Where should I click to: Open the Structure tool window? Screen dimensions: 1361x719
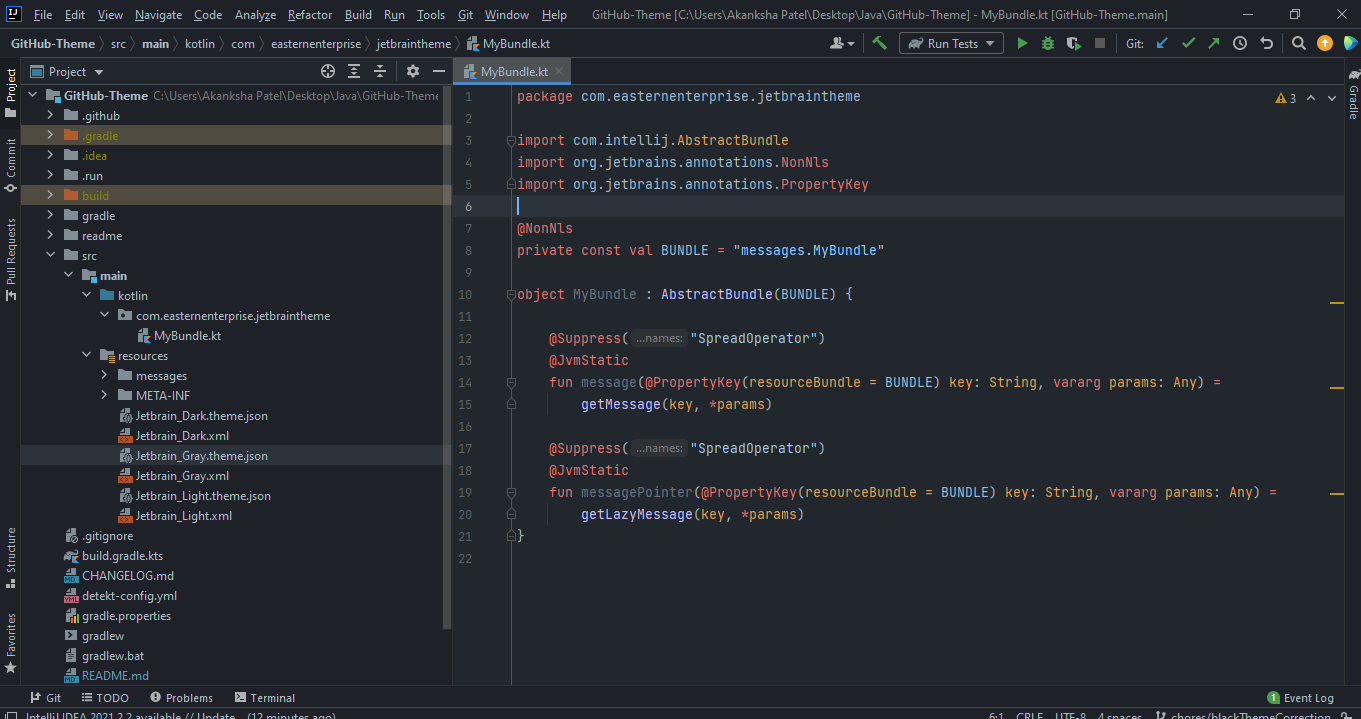pyautogui.click(x=10, y=556)
